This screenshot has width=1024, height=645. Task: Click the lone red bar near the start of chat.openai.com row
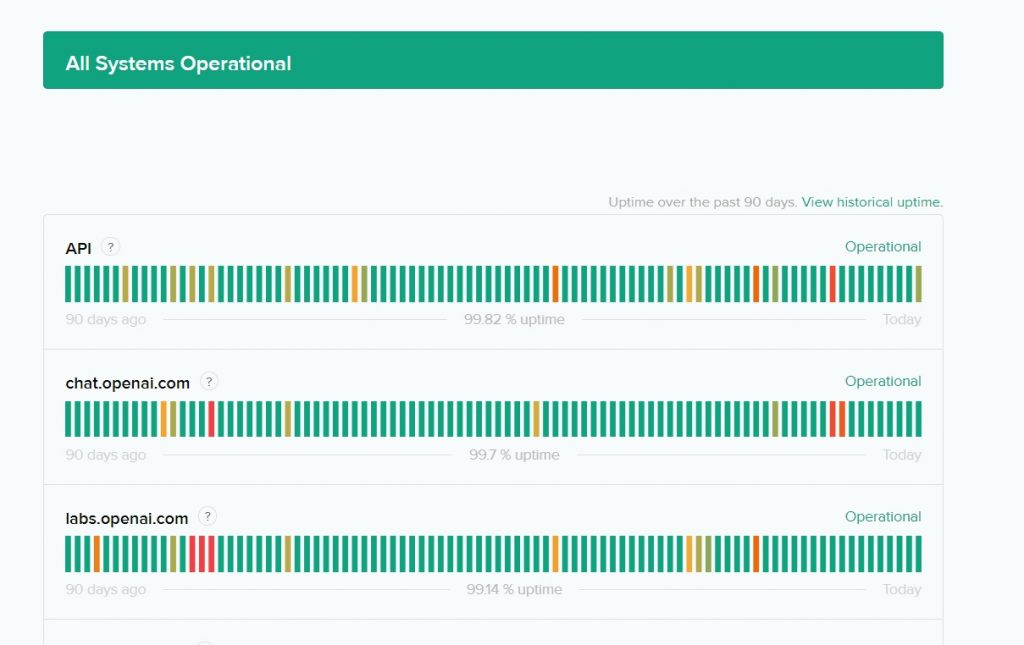(211, 419)
